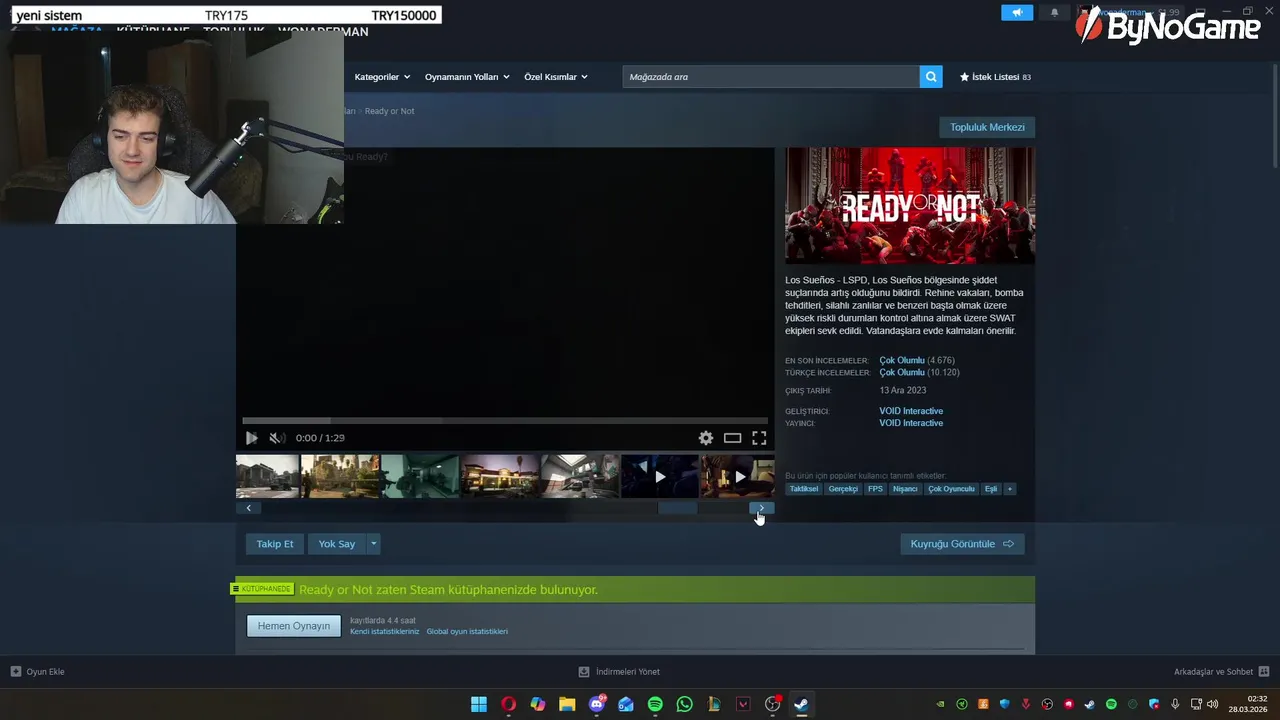Screen dimensions: 1280x720
Task: Open Copilot from the taskbar
Action: pos(538,704)
